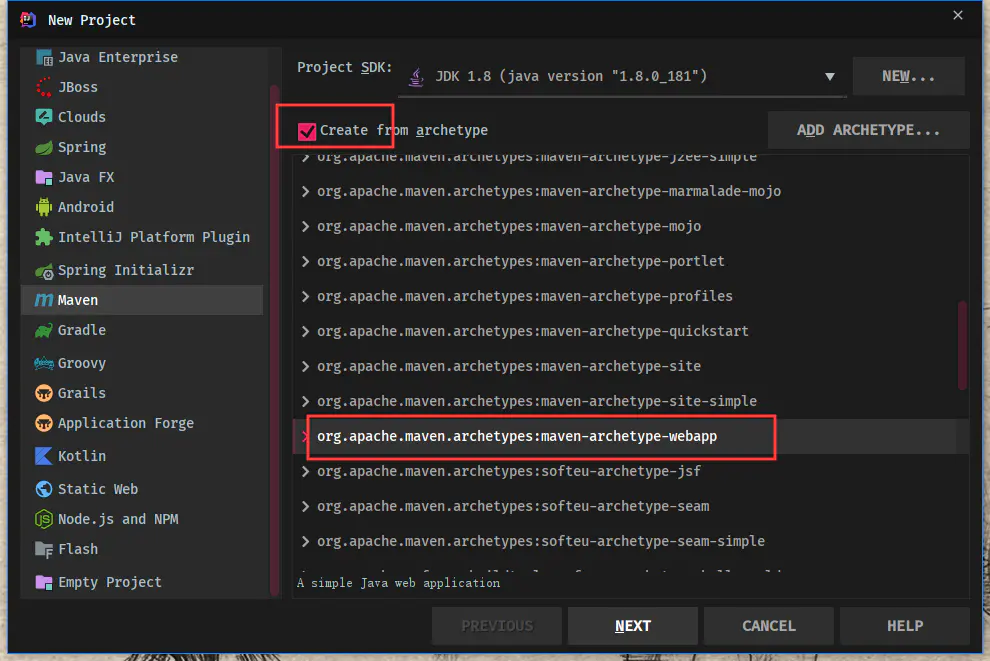990x661 pixels.
Task: Expand softeu-archetype-seam-simple node
Action: (x=306, y=542)
